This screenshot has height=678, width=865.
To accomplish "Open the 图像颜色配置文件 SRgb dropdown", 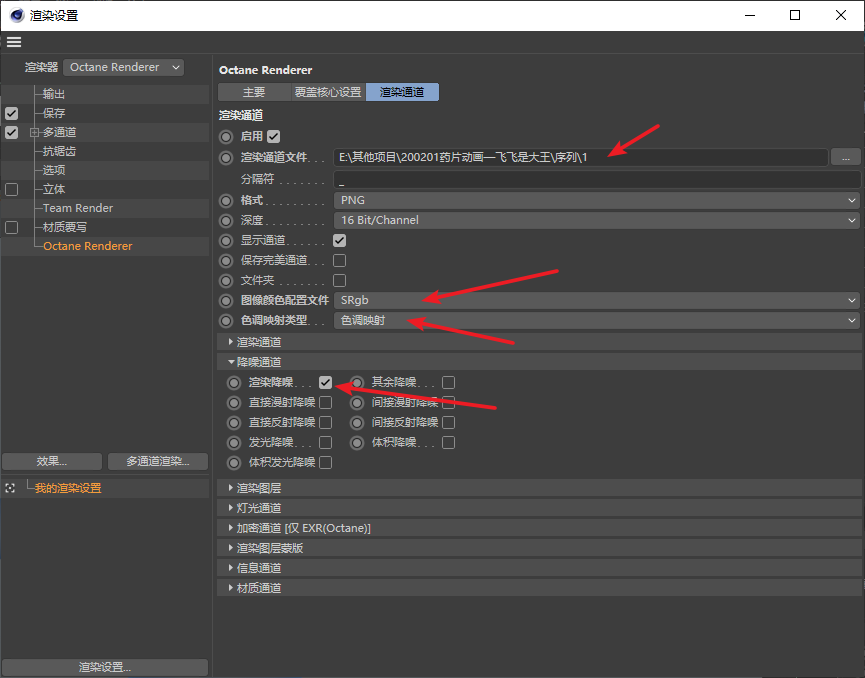I will pyautogui.click(x=597, y=300).
